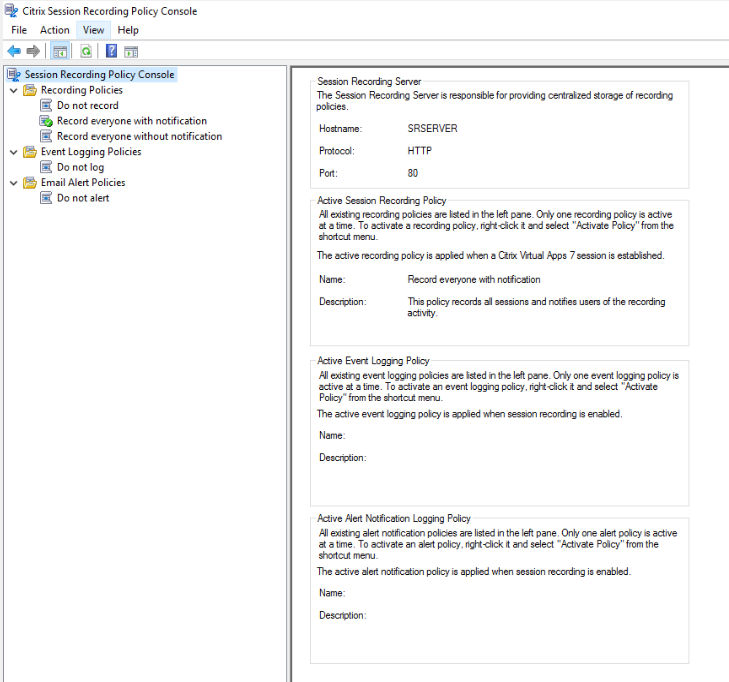Click the Refresh toolbar icon

[86, 52]
